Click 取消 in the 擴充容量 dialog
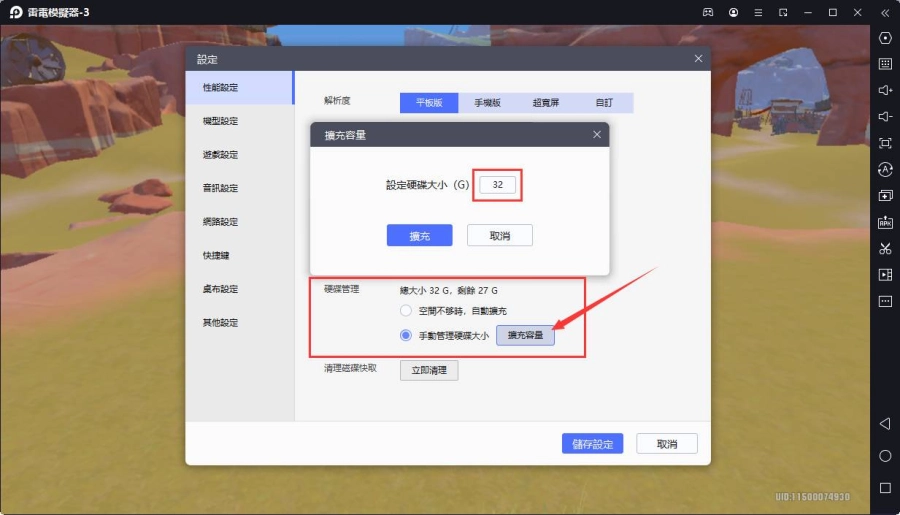The height and width of the screenshot is (515, 900). tap(500, 235)
